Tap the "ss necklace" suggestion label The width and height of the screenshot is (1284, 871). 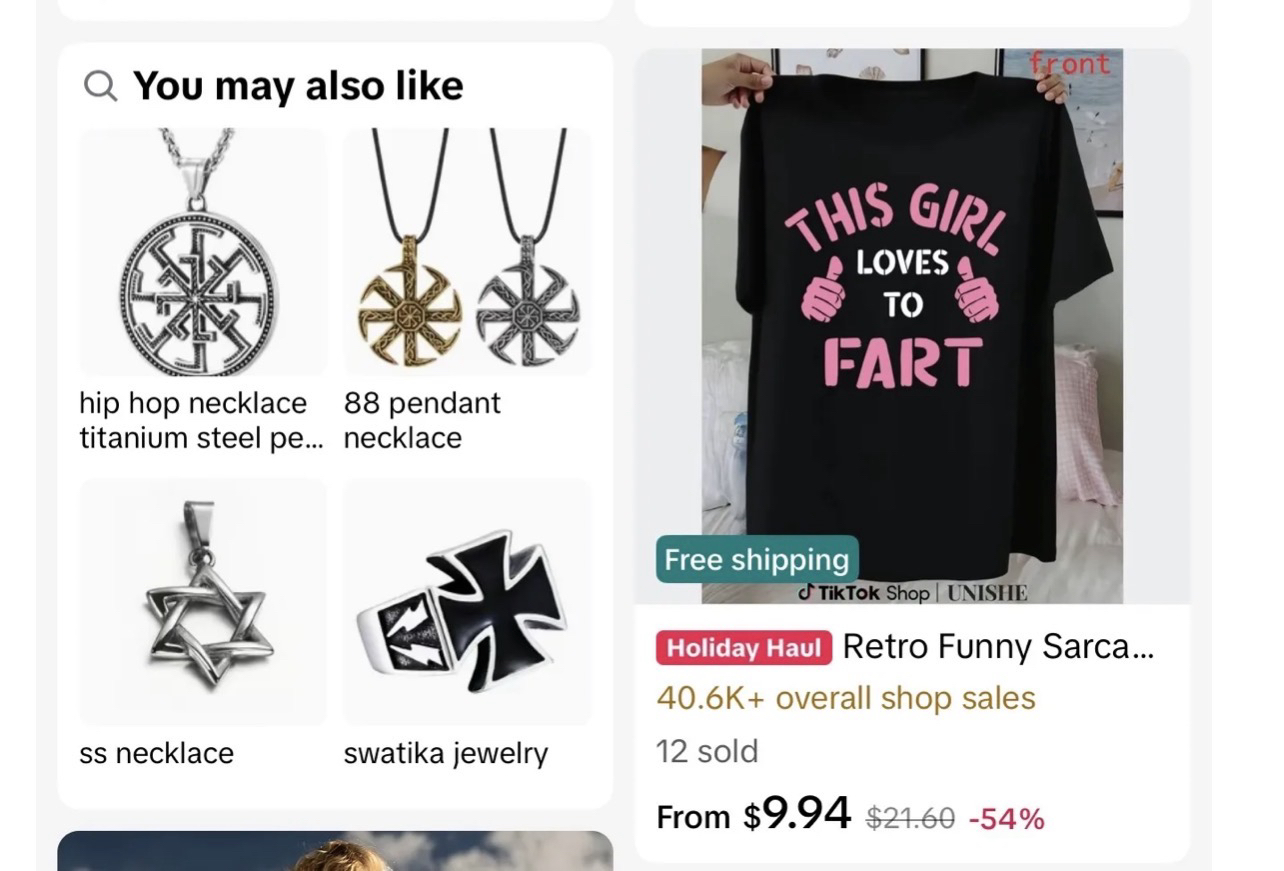(156, 753)
